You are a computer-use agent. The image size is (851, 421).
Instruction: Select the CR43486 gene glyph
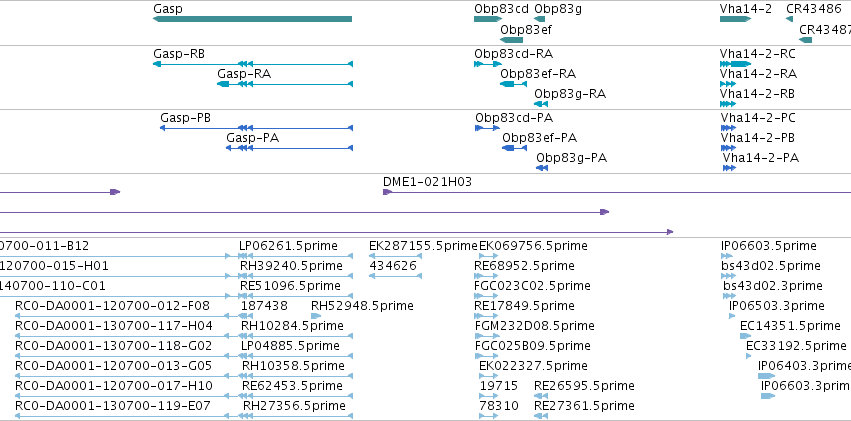(x=790, y=19)
